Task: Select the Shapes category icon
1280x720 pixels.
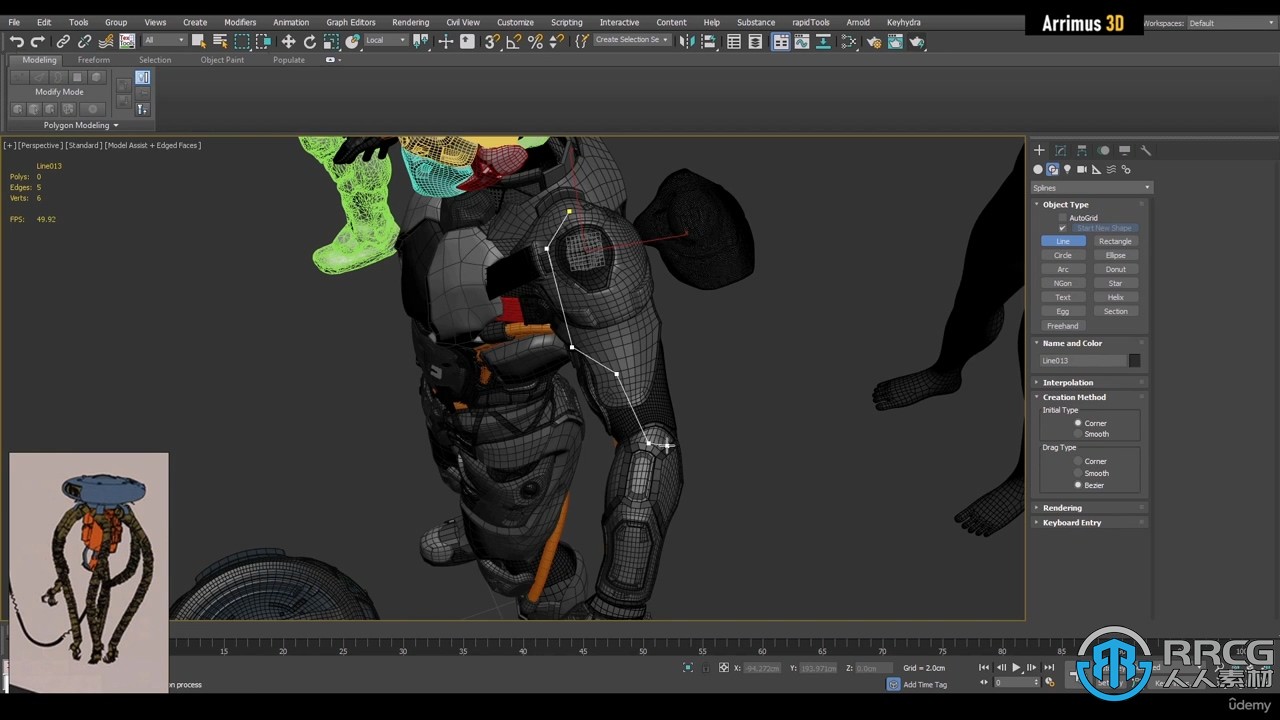Action: pos(1052,169)
